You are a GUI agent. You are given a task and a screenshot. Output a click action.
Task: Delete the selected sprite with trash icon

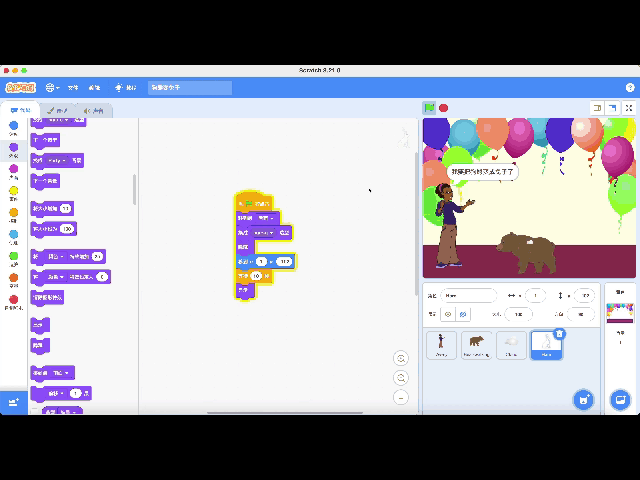(560, 334)
